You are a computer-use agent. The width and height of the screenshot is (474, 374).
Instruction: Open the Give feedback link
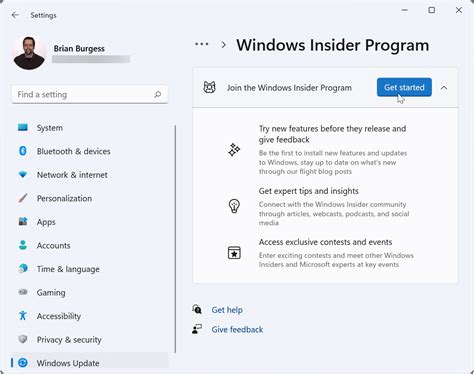(237, 329)
